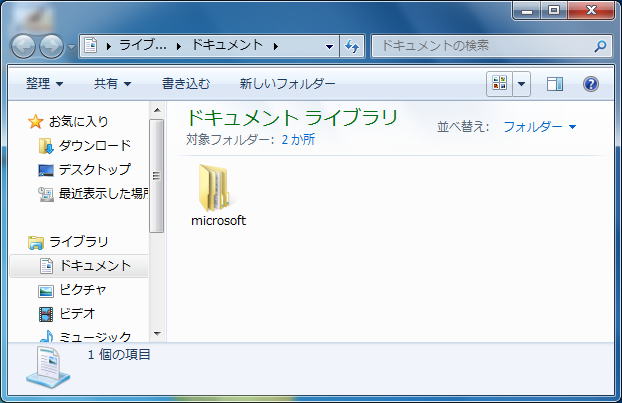The image size is (622, 403).
Task: Click the microsoft folder name label
Action: 219,221
